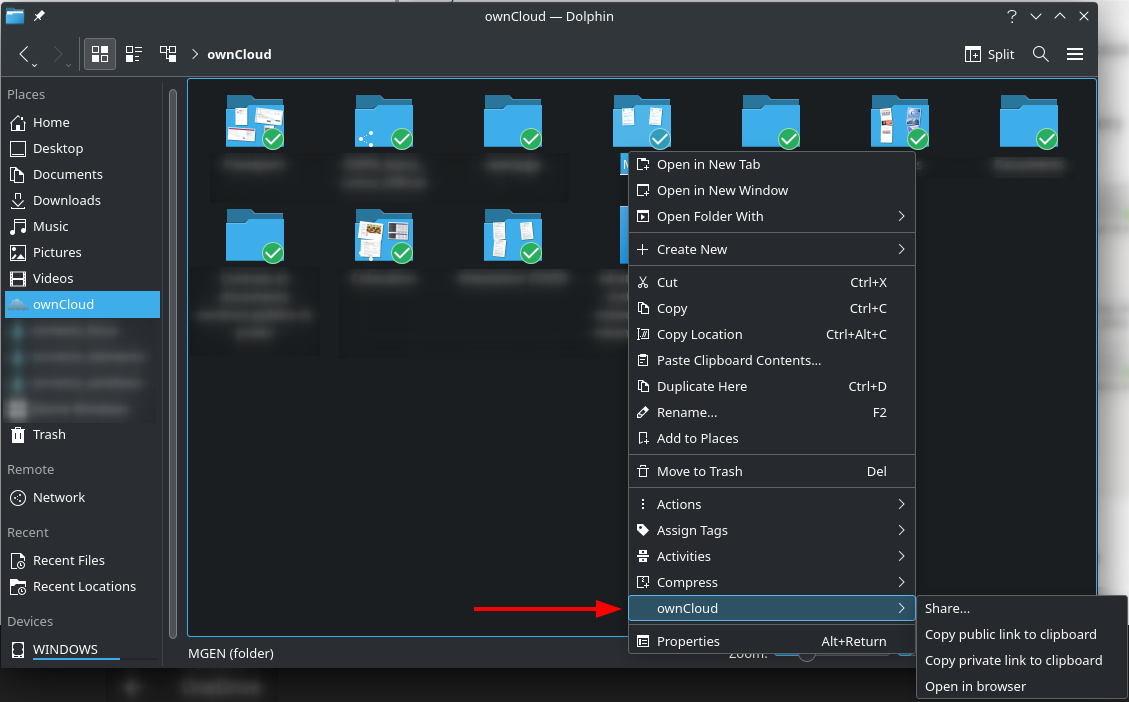
Task: Choose Move to Trash from the menu
Action: point(701,471)
